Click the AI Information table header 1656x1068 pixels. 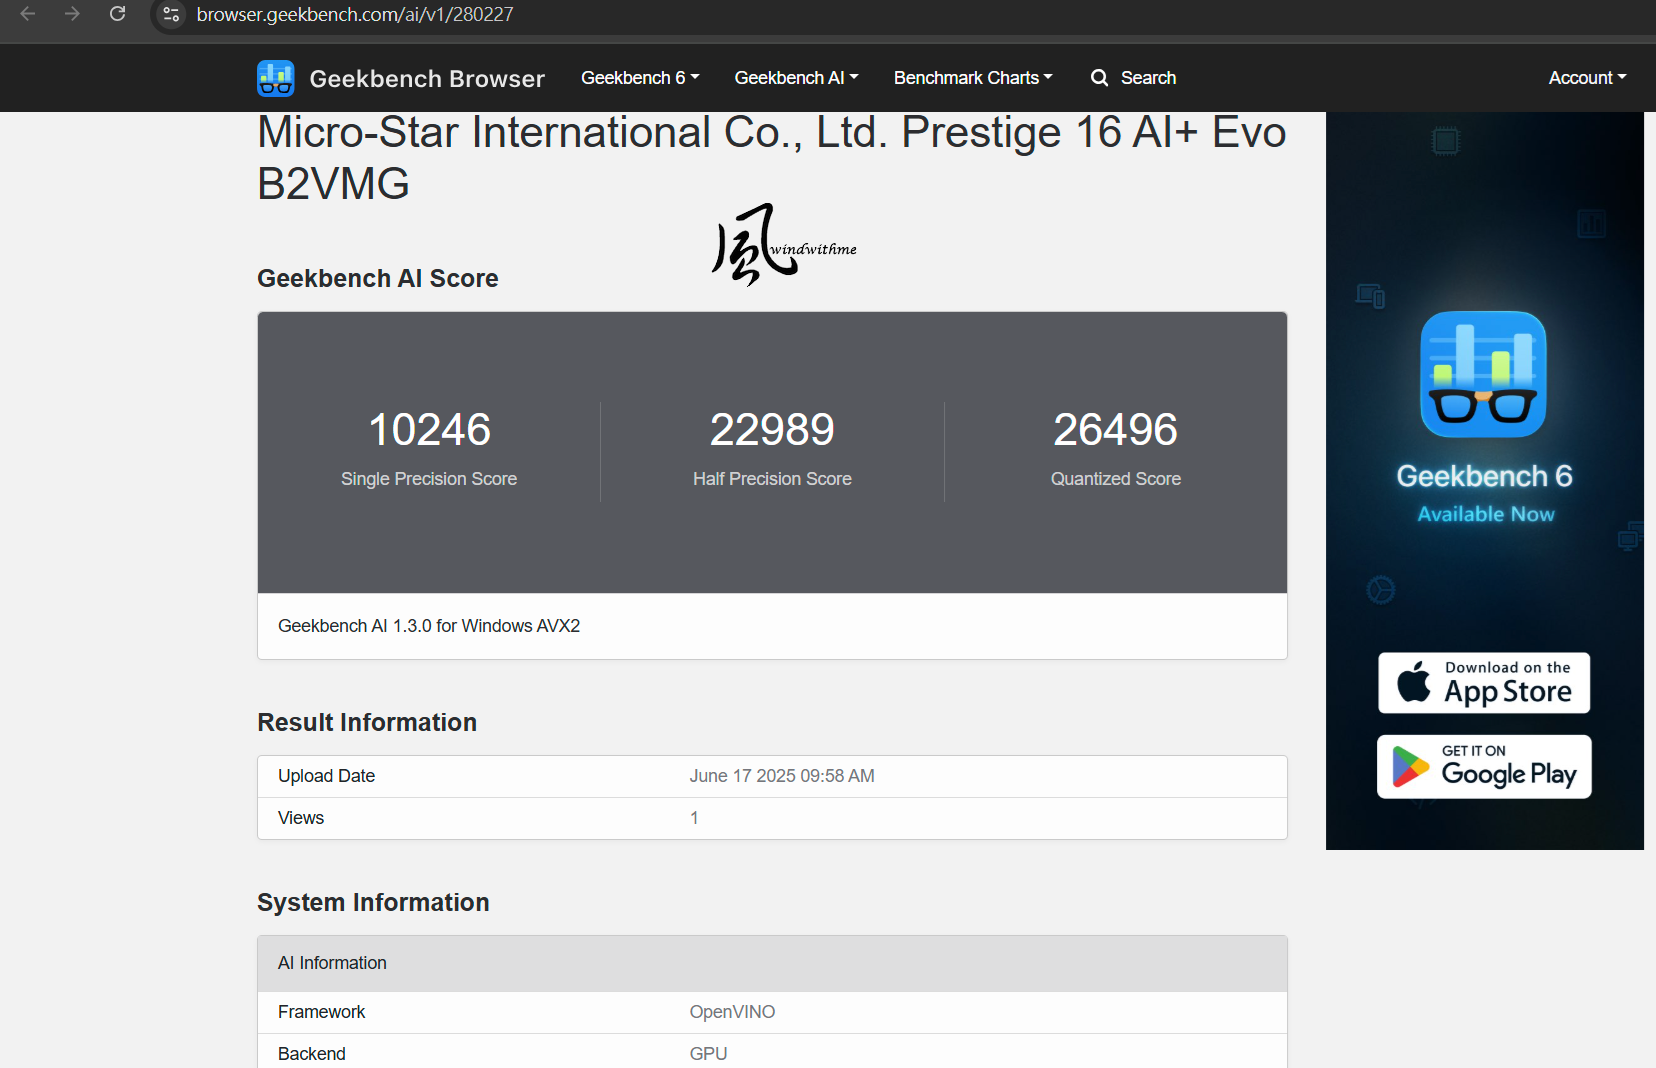click(772, 963)
